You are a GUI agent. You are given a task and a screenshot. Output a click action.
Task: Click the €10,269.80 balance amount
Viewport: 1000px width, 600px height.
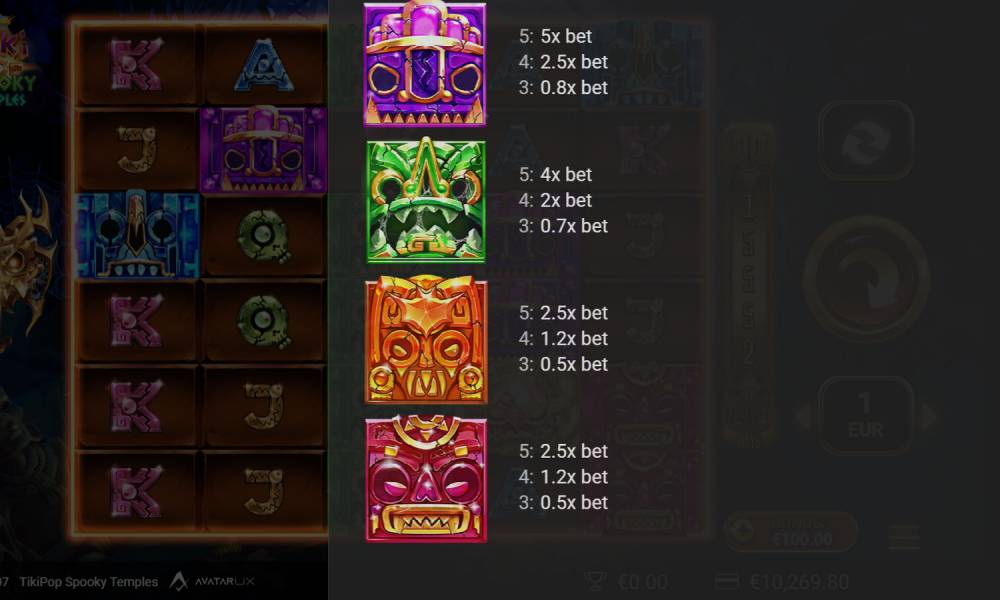point(800,582)
